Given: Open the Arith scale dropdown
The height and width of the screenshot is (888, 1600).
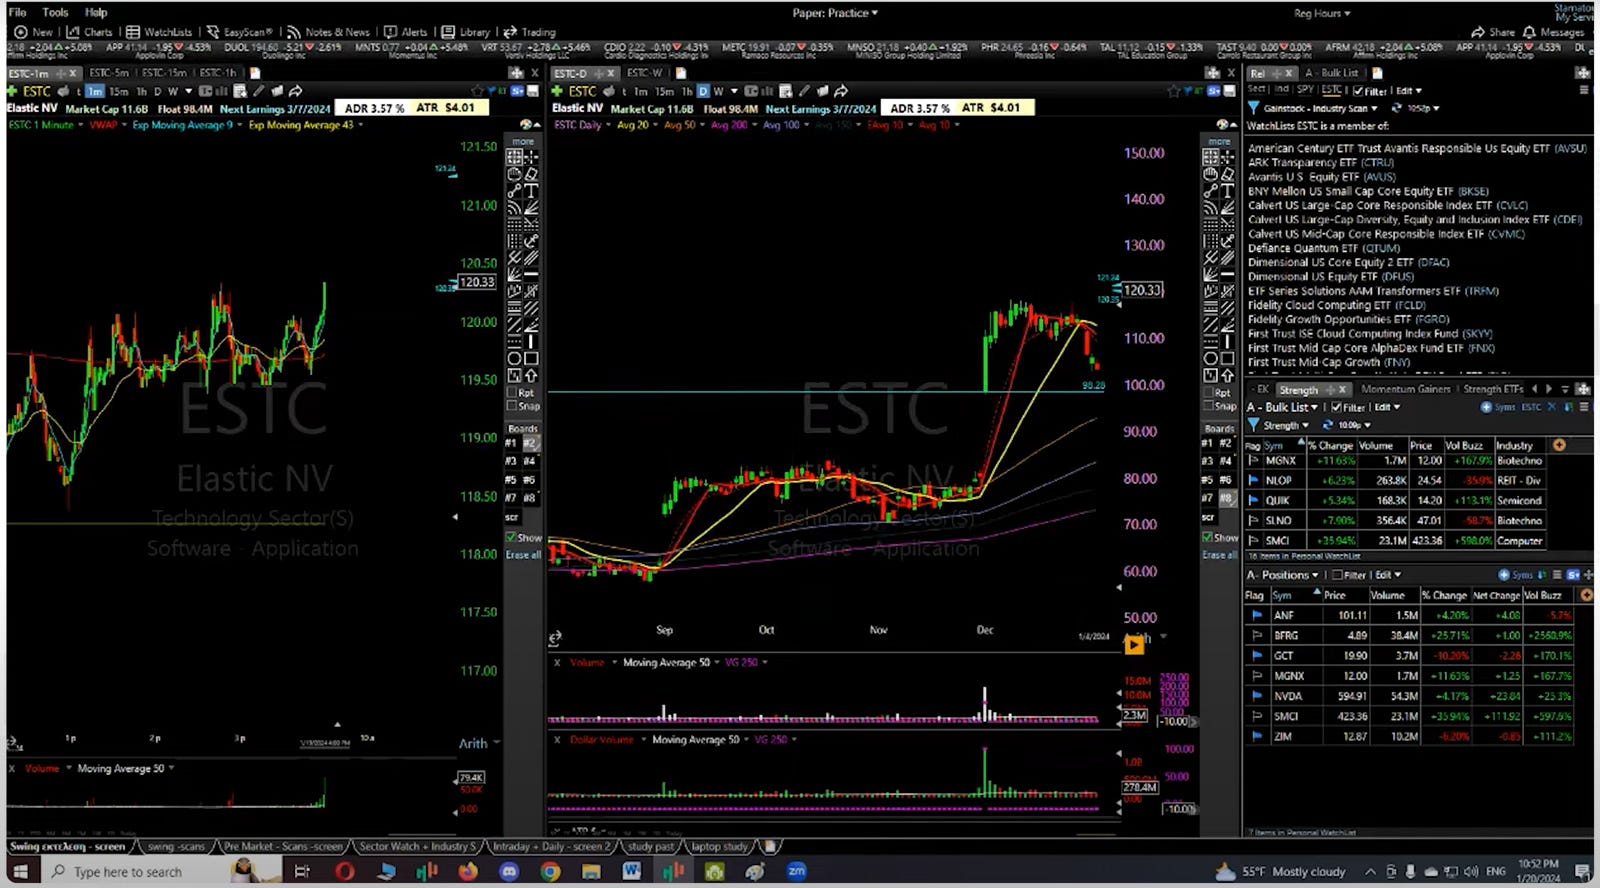Looking at the screenshot, I should pos(479,743).
